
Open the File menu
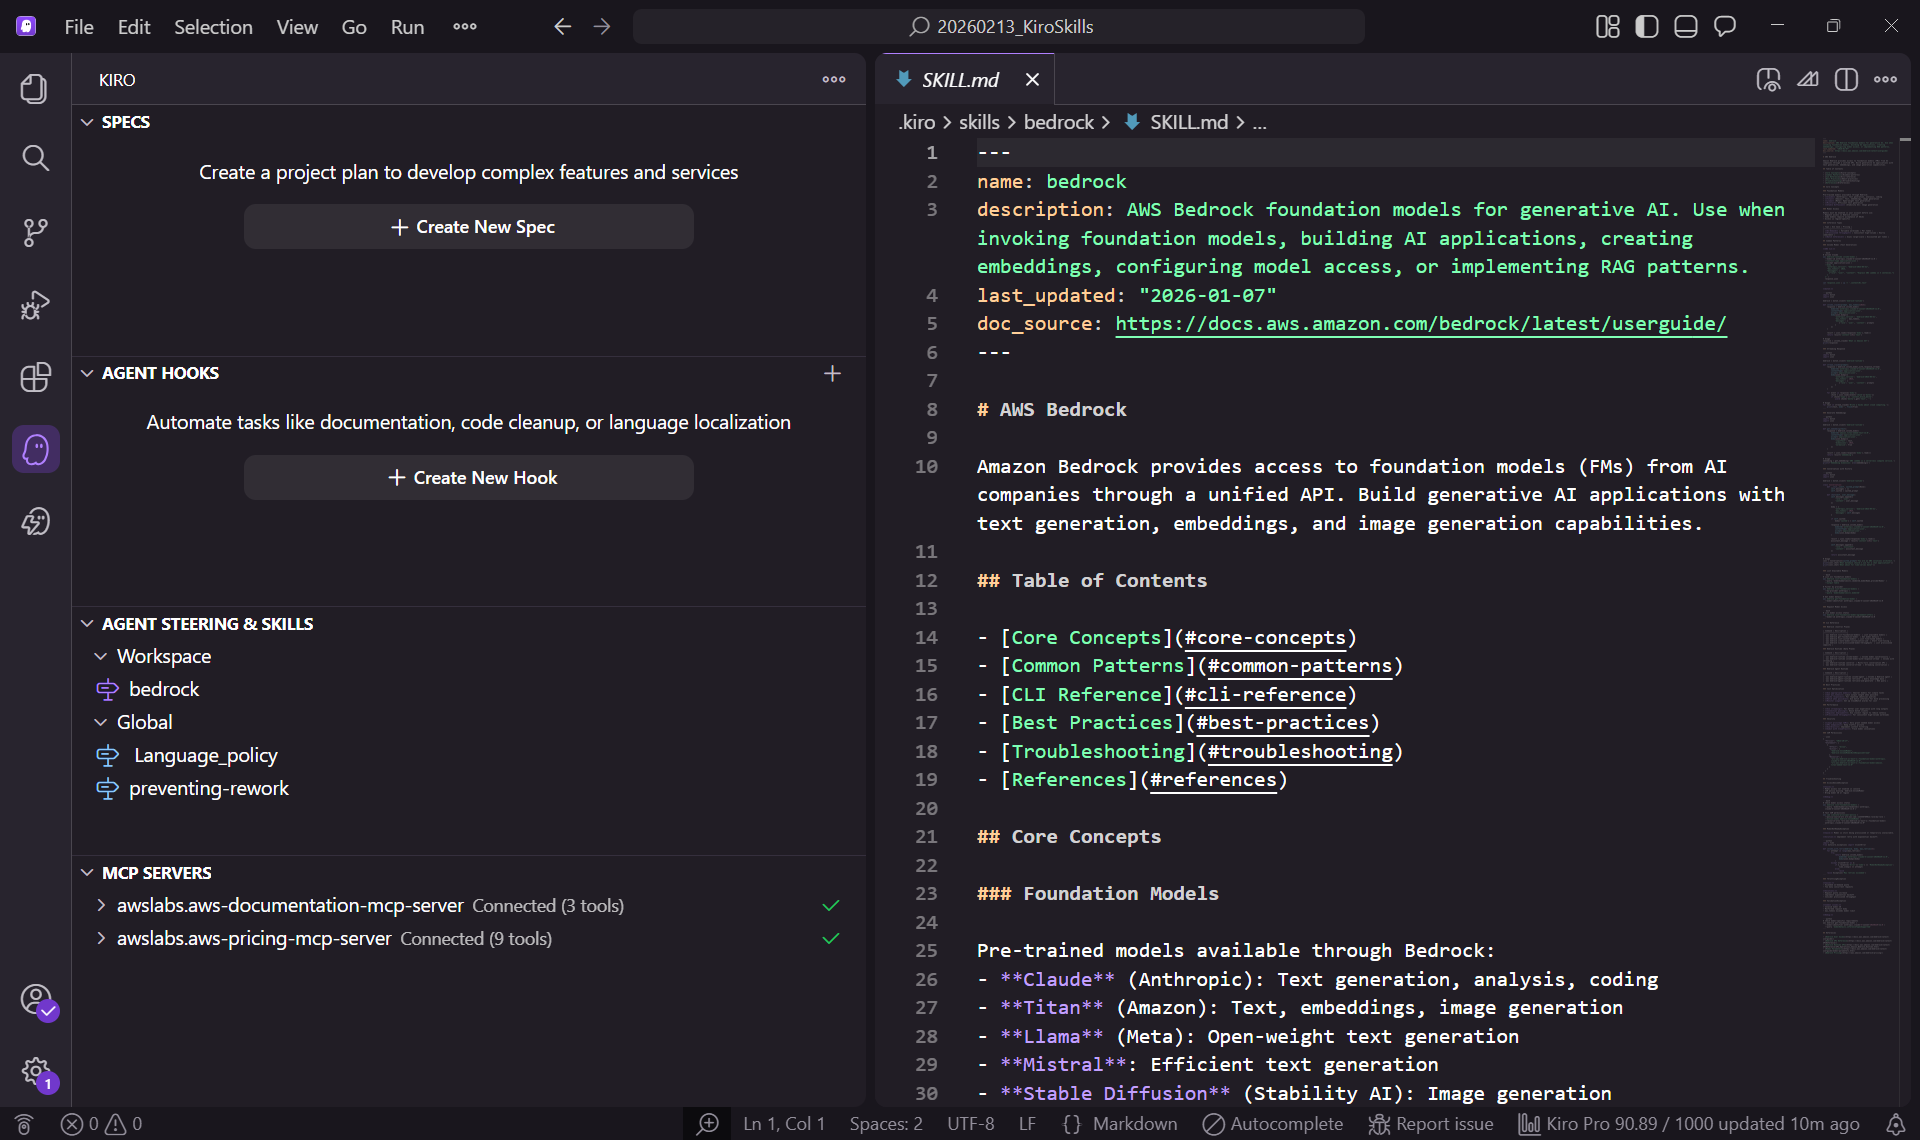[x=77, y=26]
